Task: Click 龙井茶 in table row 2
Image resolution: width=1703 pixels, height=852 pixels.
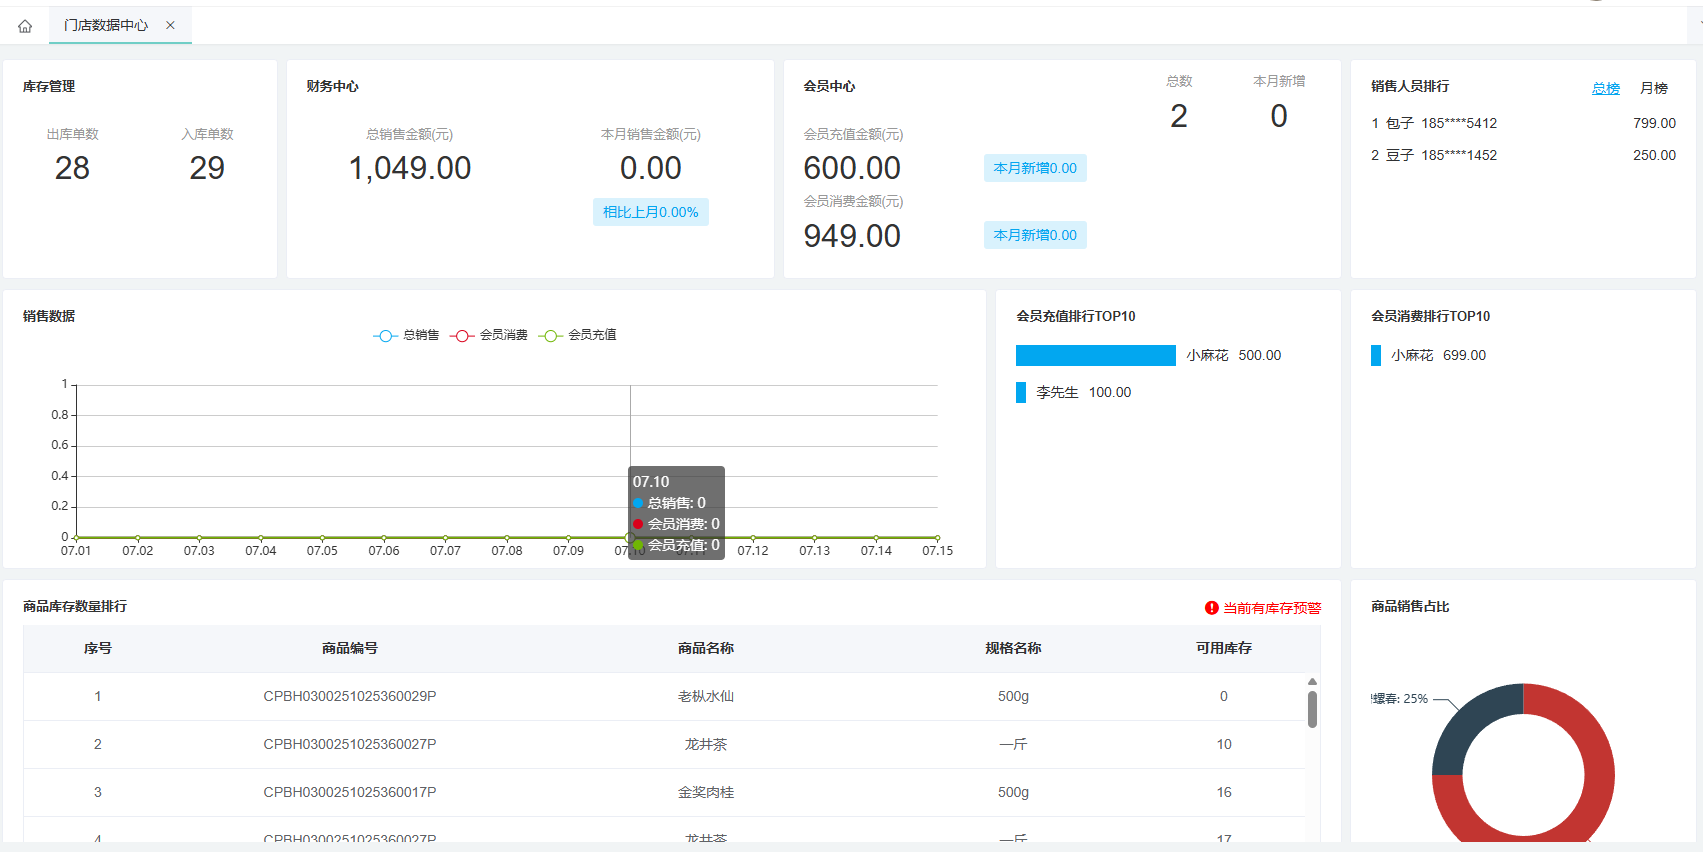Action: 706,744
